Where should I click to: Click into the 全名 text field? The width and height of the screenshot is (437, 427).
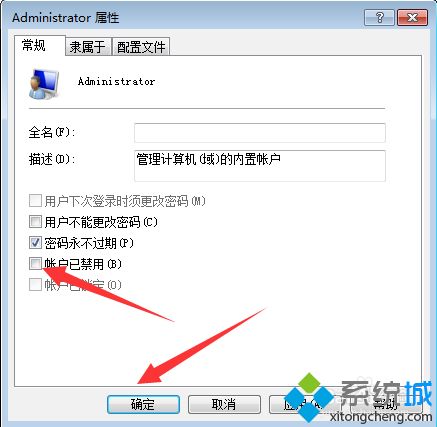click(260, 133)
